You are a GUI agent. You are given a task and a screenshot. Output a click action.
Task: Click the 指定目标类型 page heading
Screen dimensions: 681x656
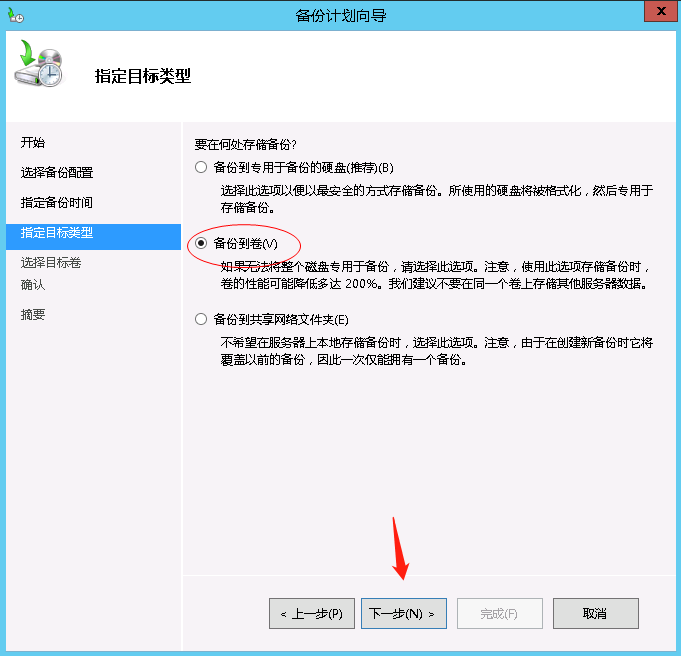click(143, 76)
